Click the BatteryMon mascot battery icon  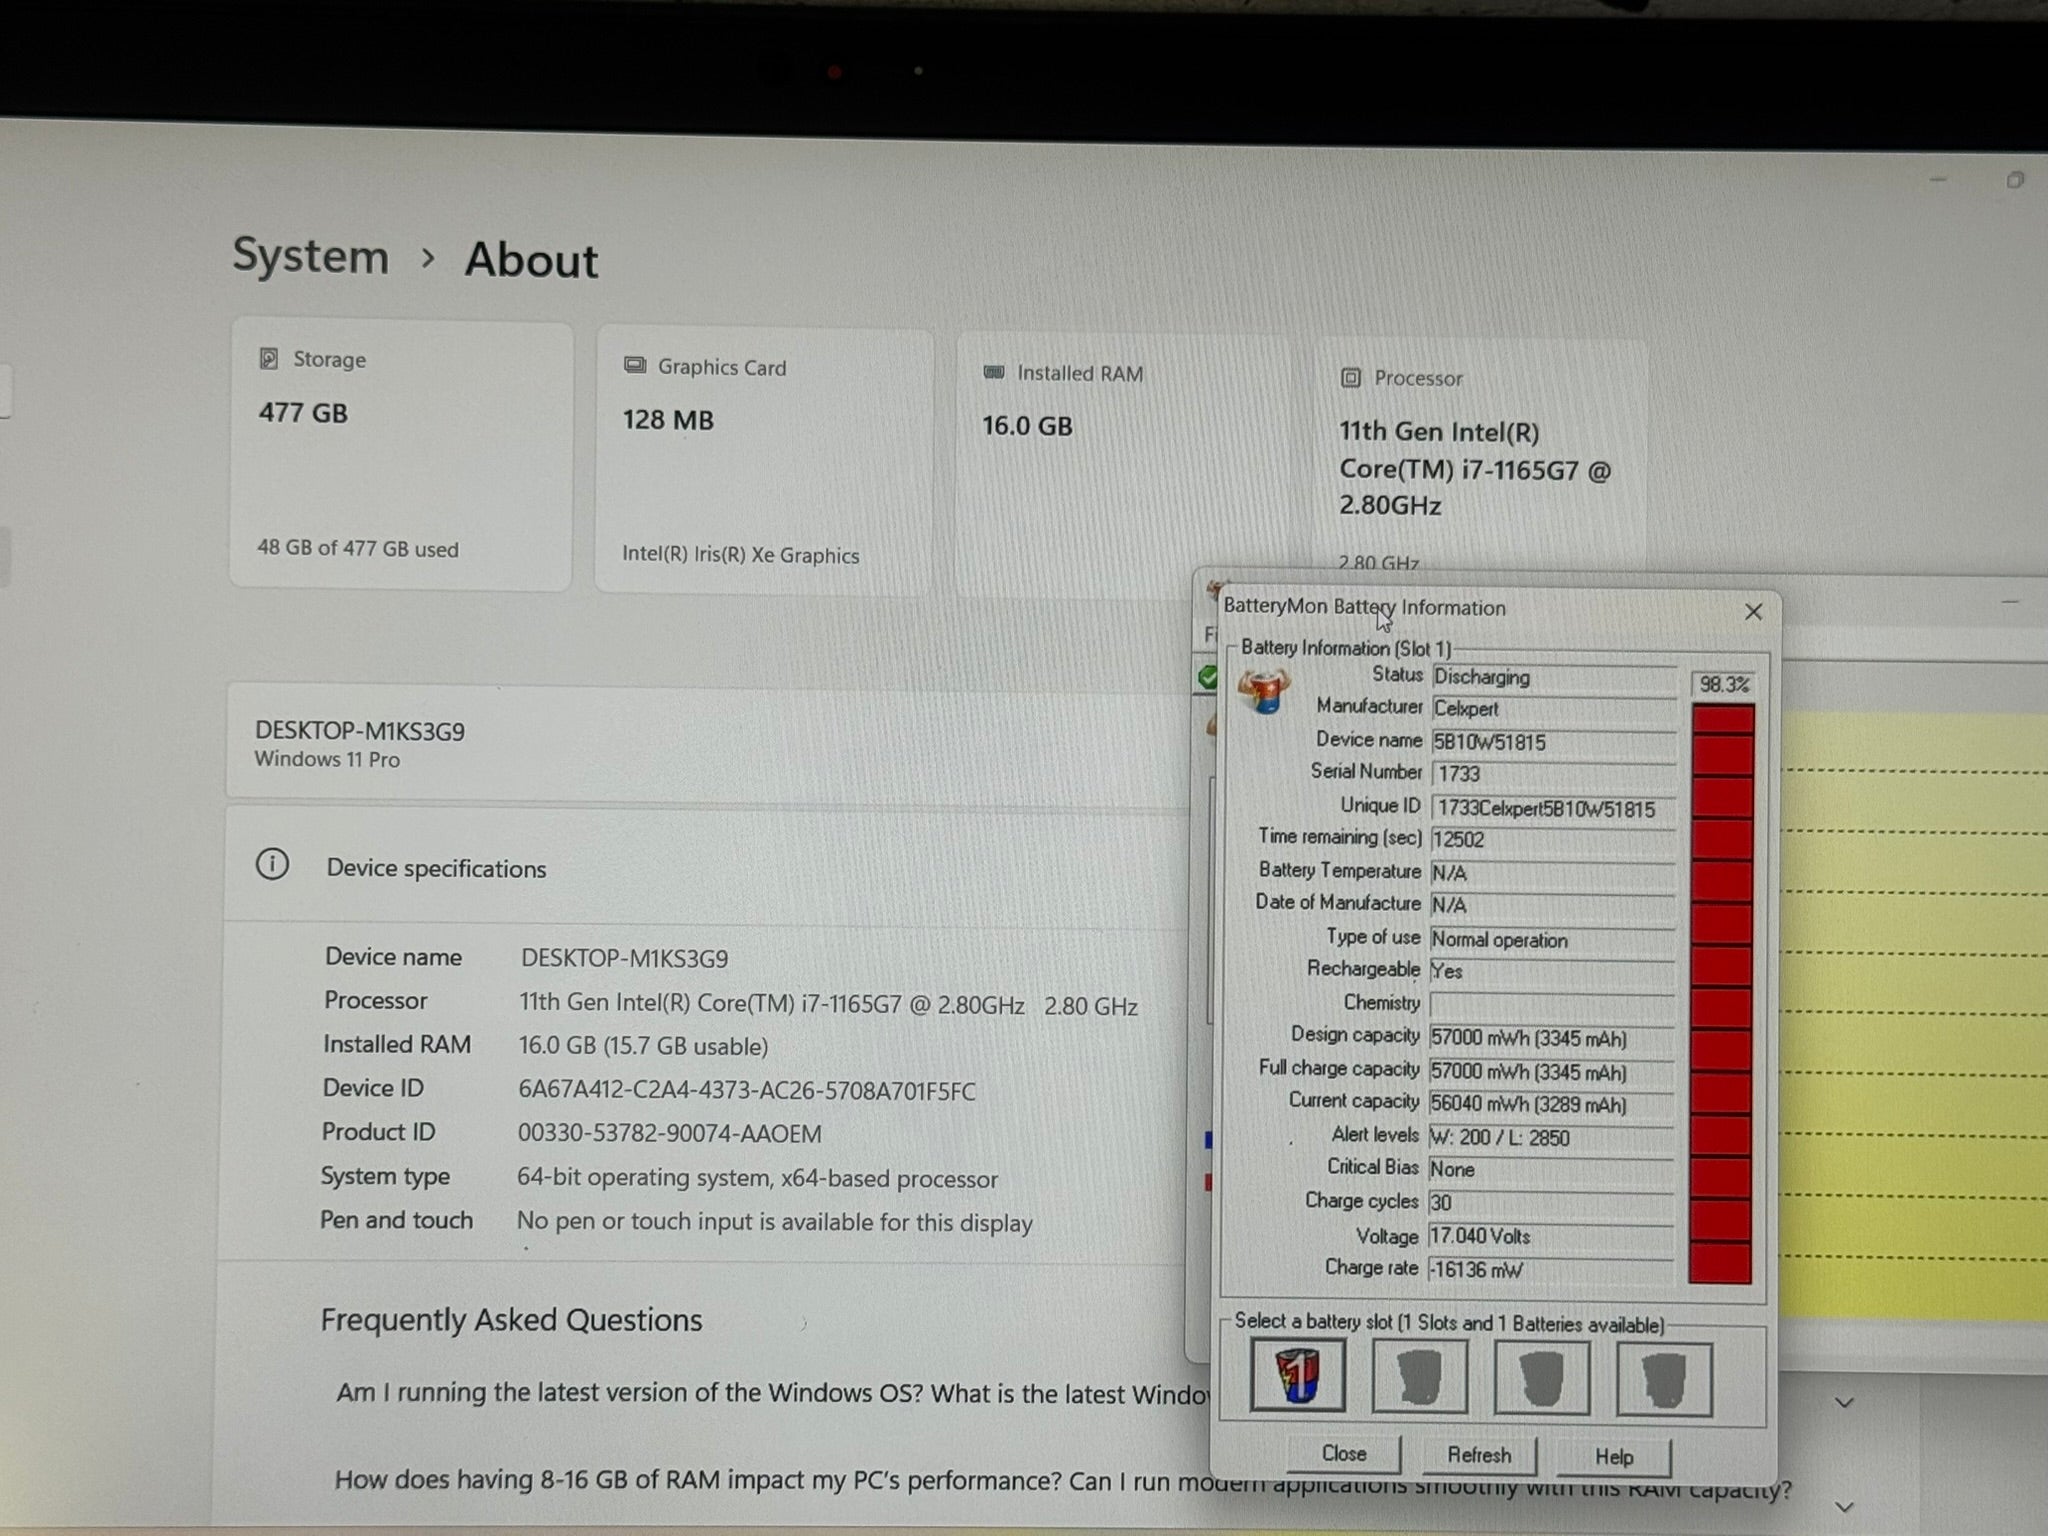coord(1264,692)
